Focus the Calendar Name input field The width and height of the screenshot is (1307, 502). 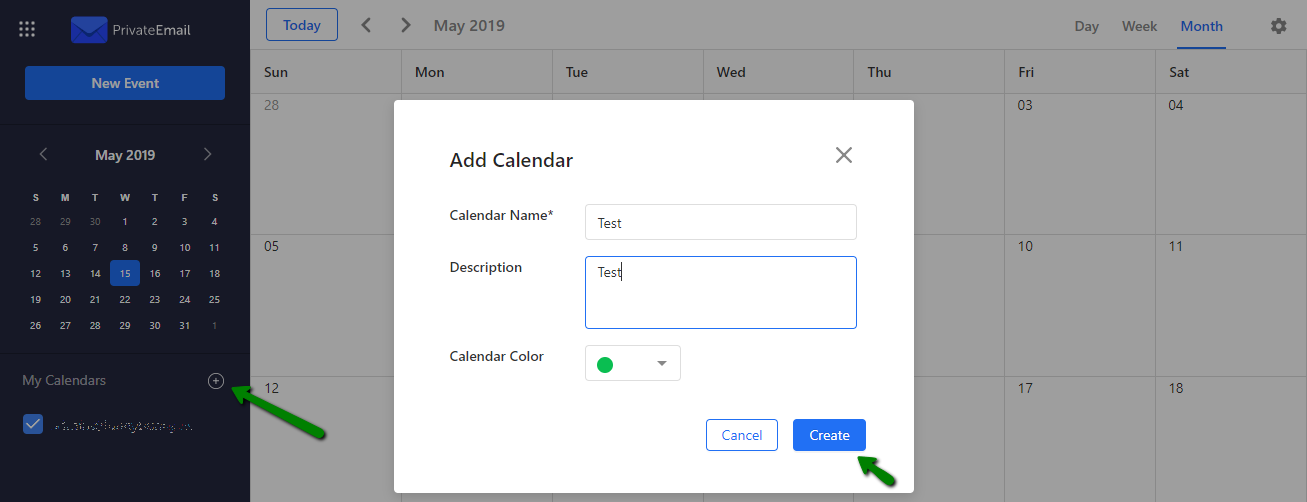(721, 222)
